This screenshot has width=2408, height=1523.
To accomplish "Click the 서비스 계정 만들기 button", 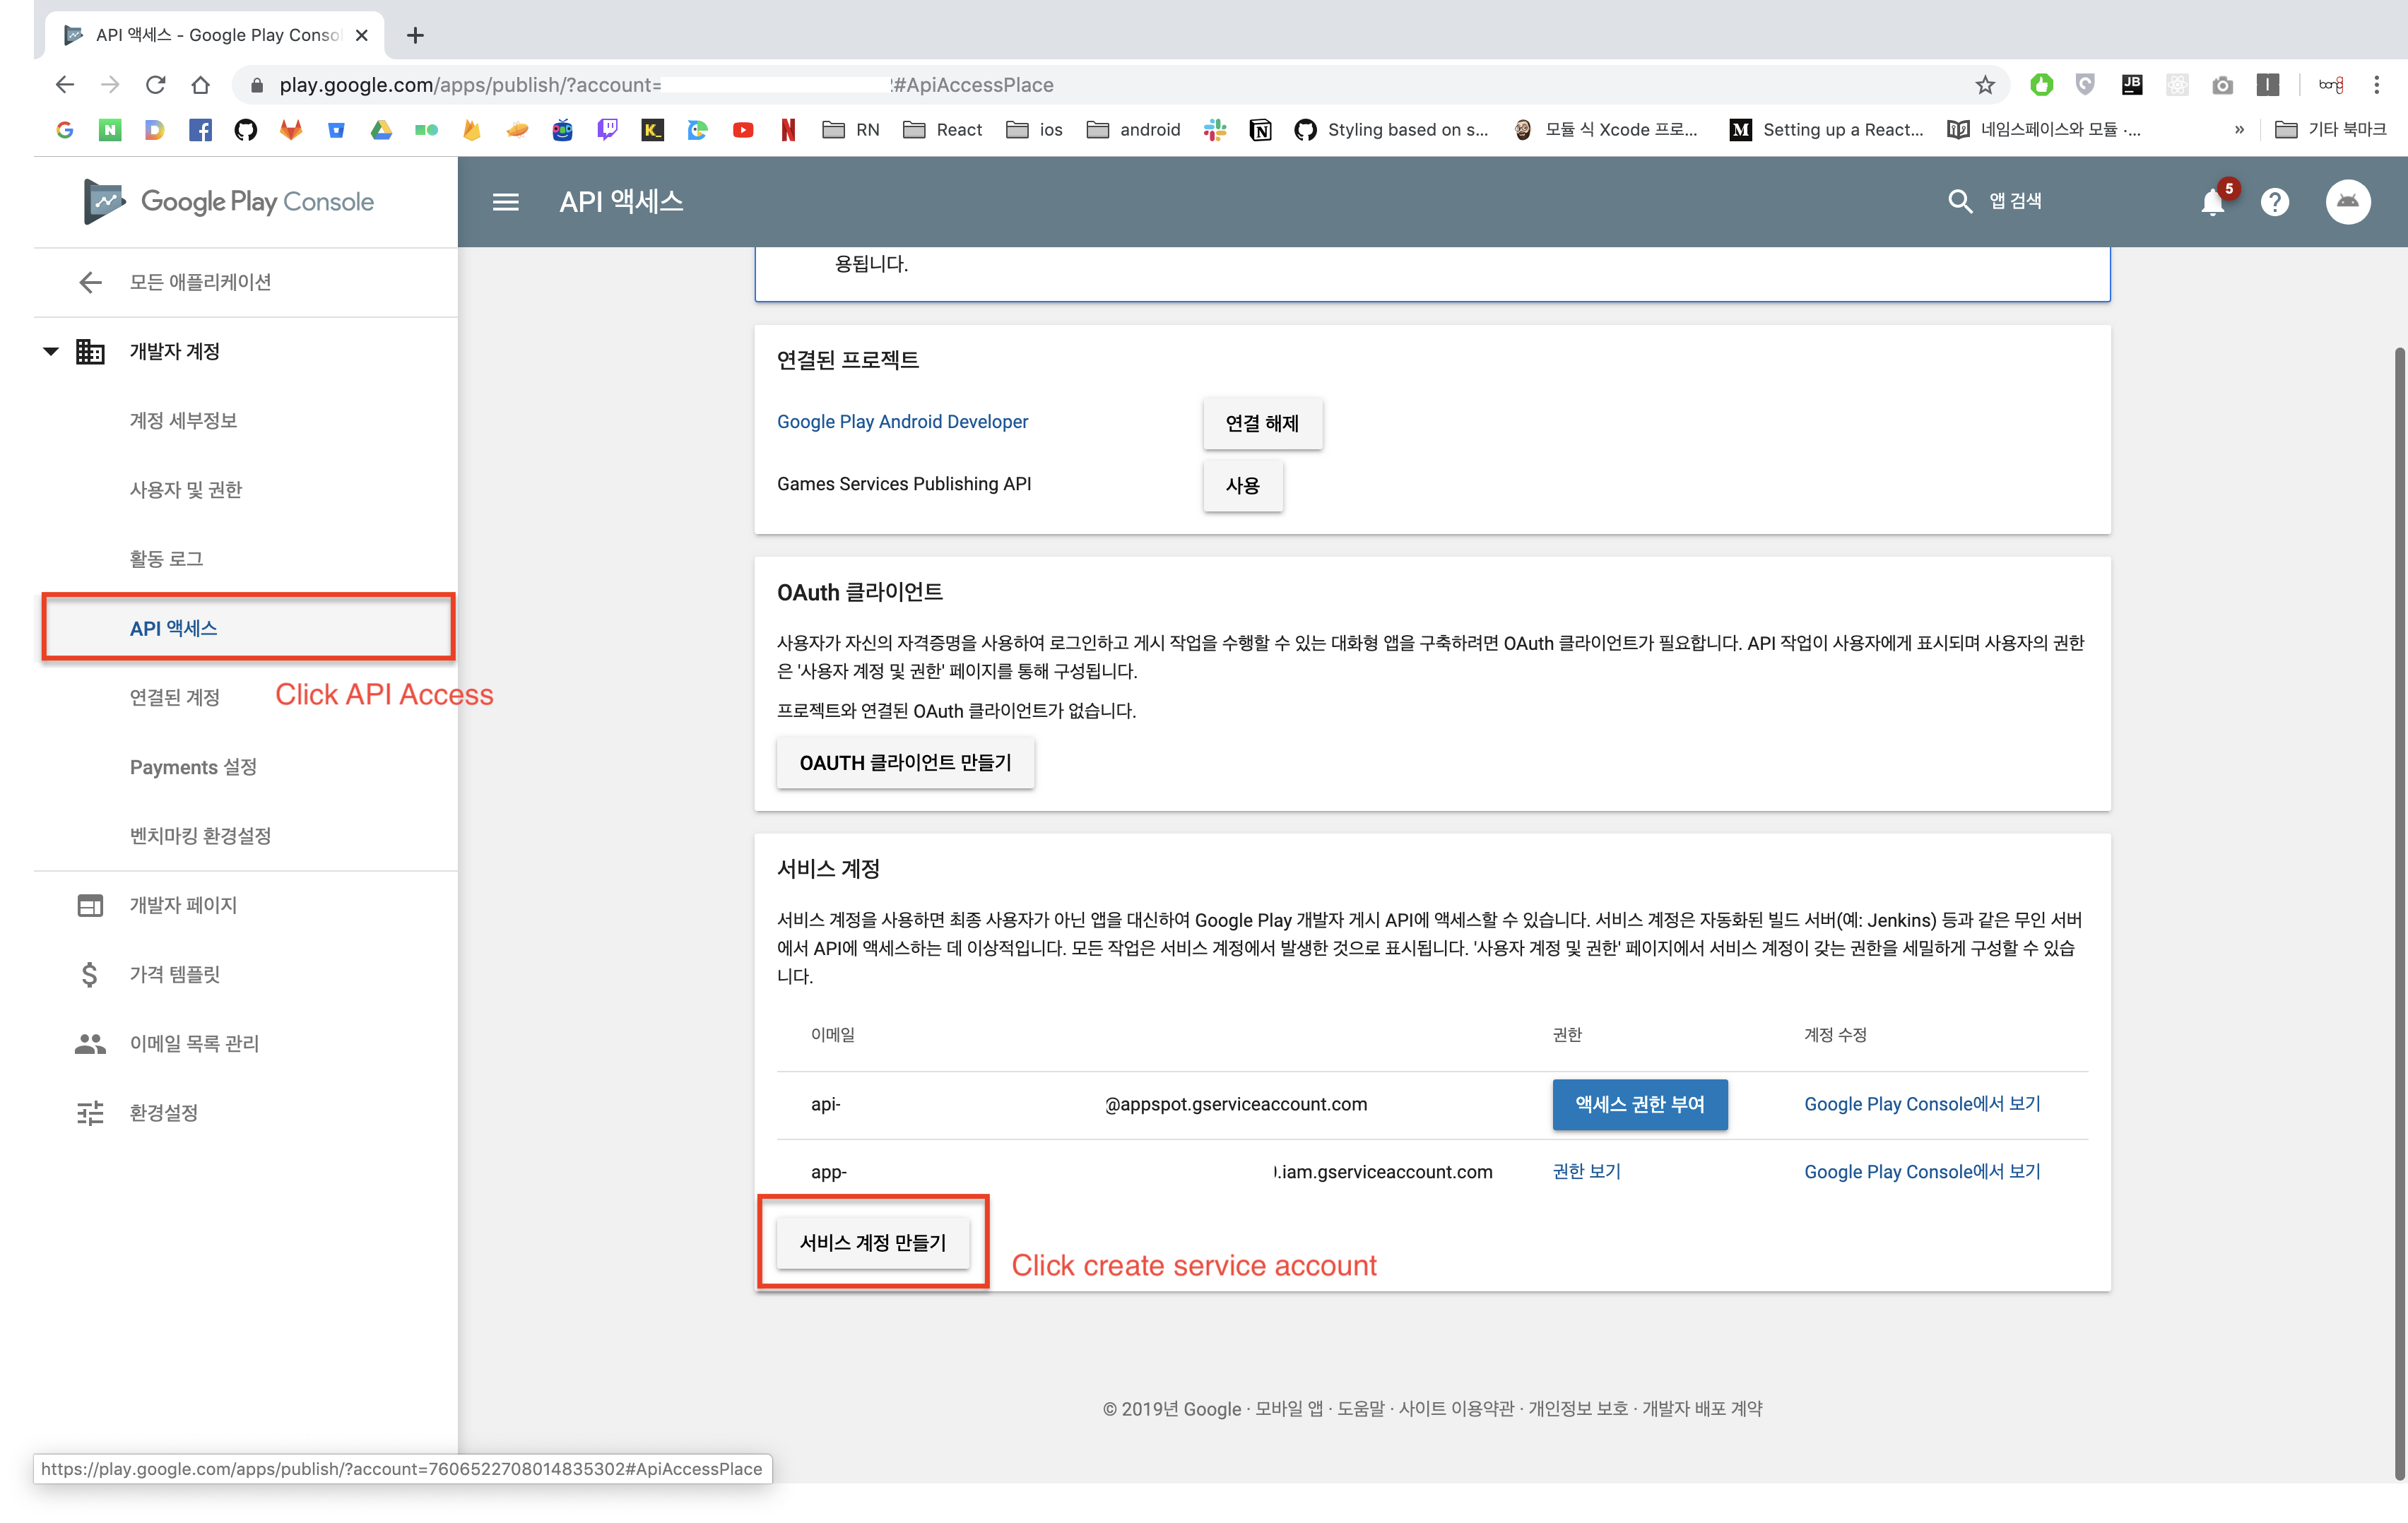I will (872, 1242).
